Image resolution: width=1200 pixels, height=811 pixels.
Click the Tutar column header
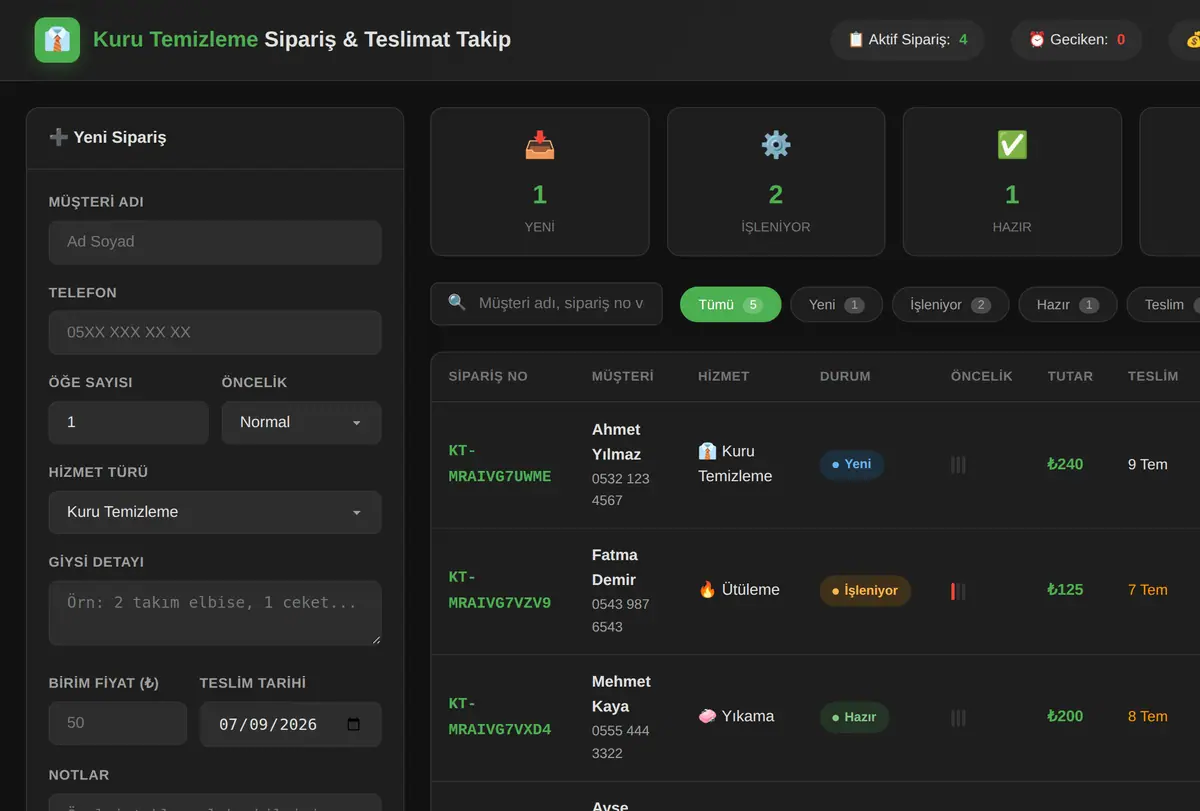click(x=1070, y=376)
